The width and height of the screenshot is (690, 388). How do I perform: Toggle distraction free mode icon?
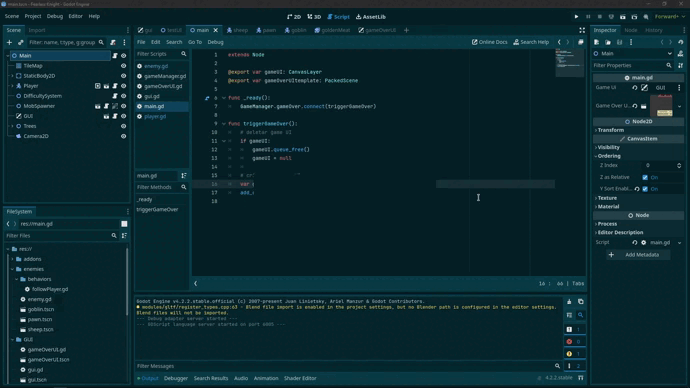[x=582, y=30]
